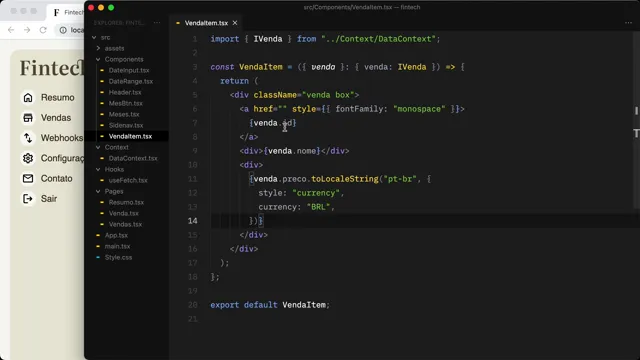Open Meses.tsx in explorer
Viewport: 640px width, 360px height.
coord(124,114)
